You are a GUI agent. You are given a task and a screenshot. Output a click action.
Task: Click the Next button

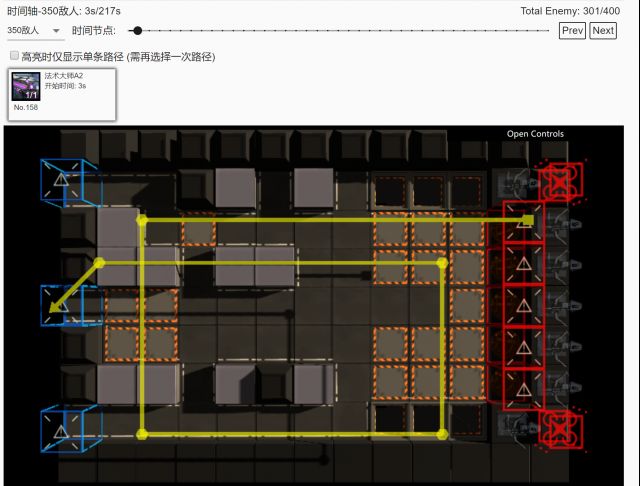(603, 31)
